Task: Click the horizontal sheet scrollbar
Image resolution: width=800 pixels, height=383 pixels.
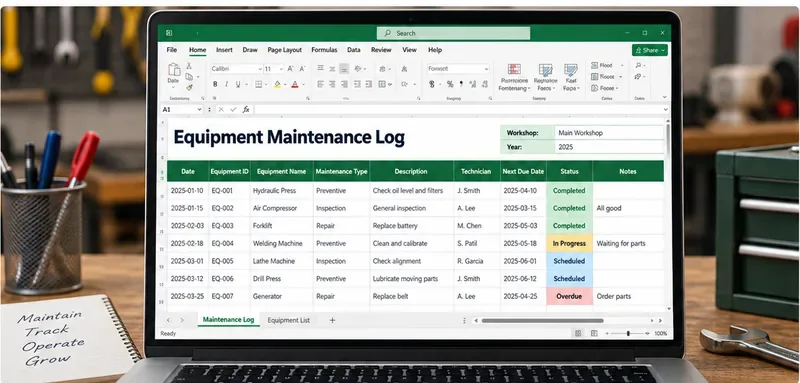Action: [x=542, y=321]
